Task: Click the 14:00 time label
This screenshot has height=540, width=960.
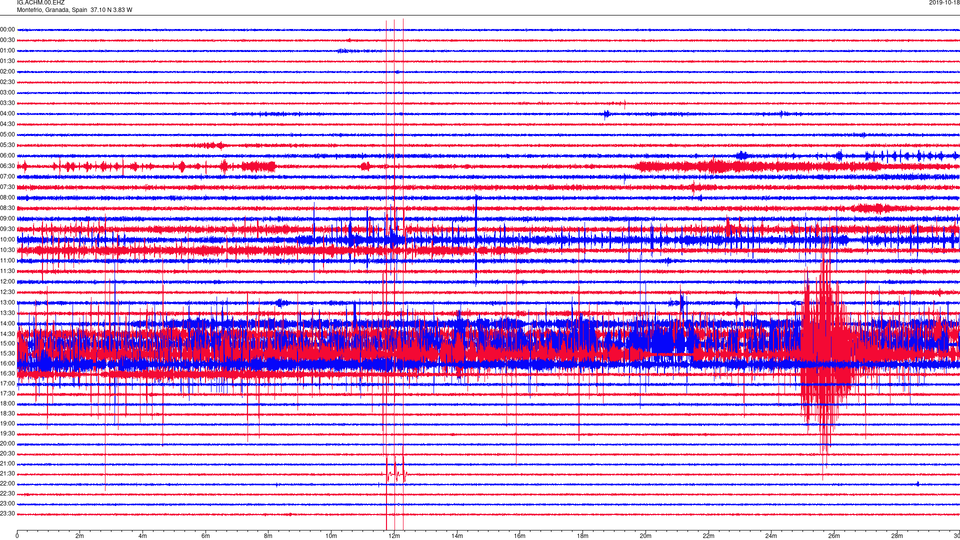Action: [8, 324]
